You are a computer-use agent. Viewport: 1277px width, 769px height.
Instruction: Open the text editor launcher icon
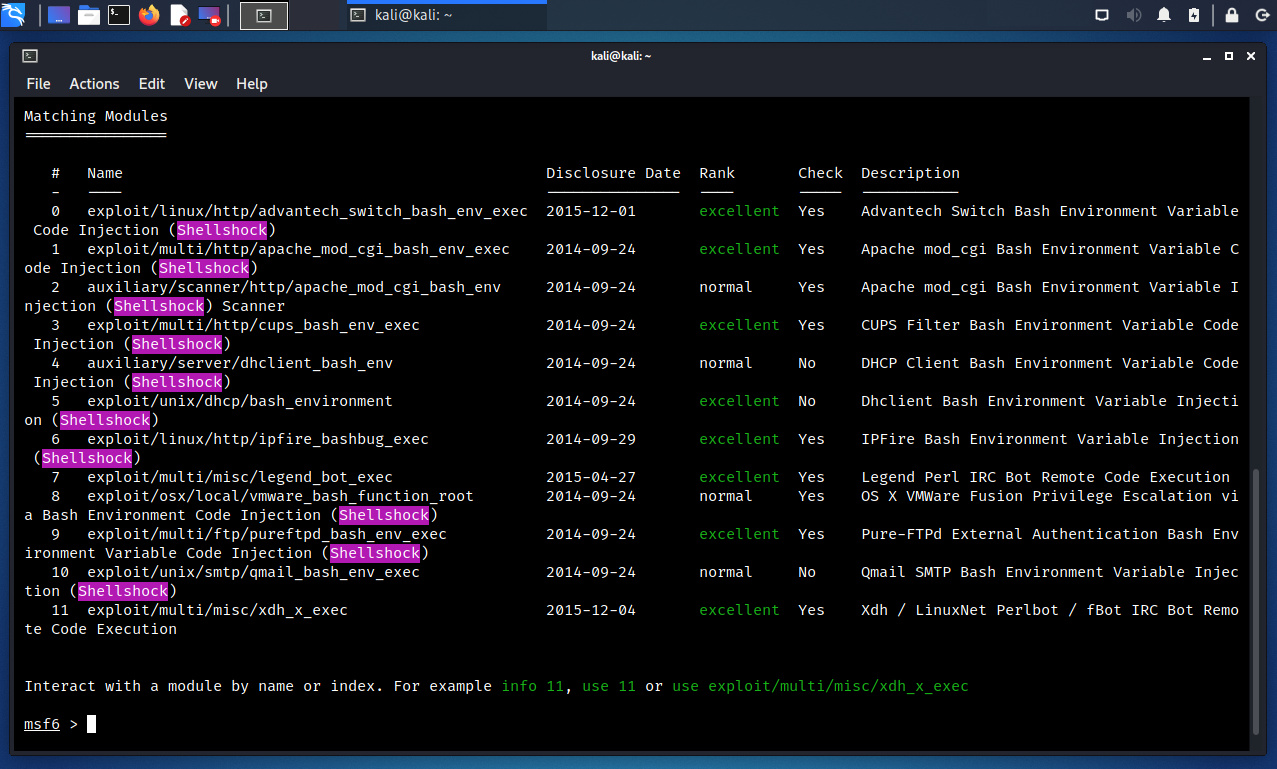coord(179,15)
